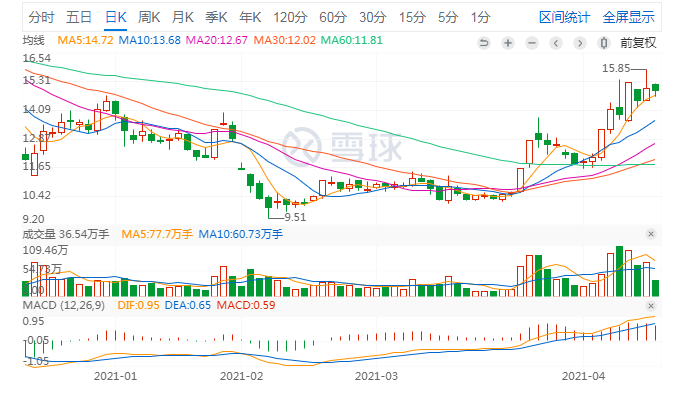Click the undo/reset chart icon
The height and width of the screenshot is (393, 676).
484,43
